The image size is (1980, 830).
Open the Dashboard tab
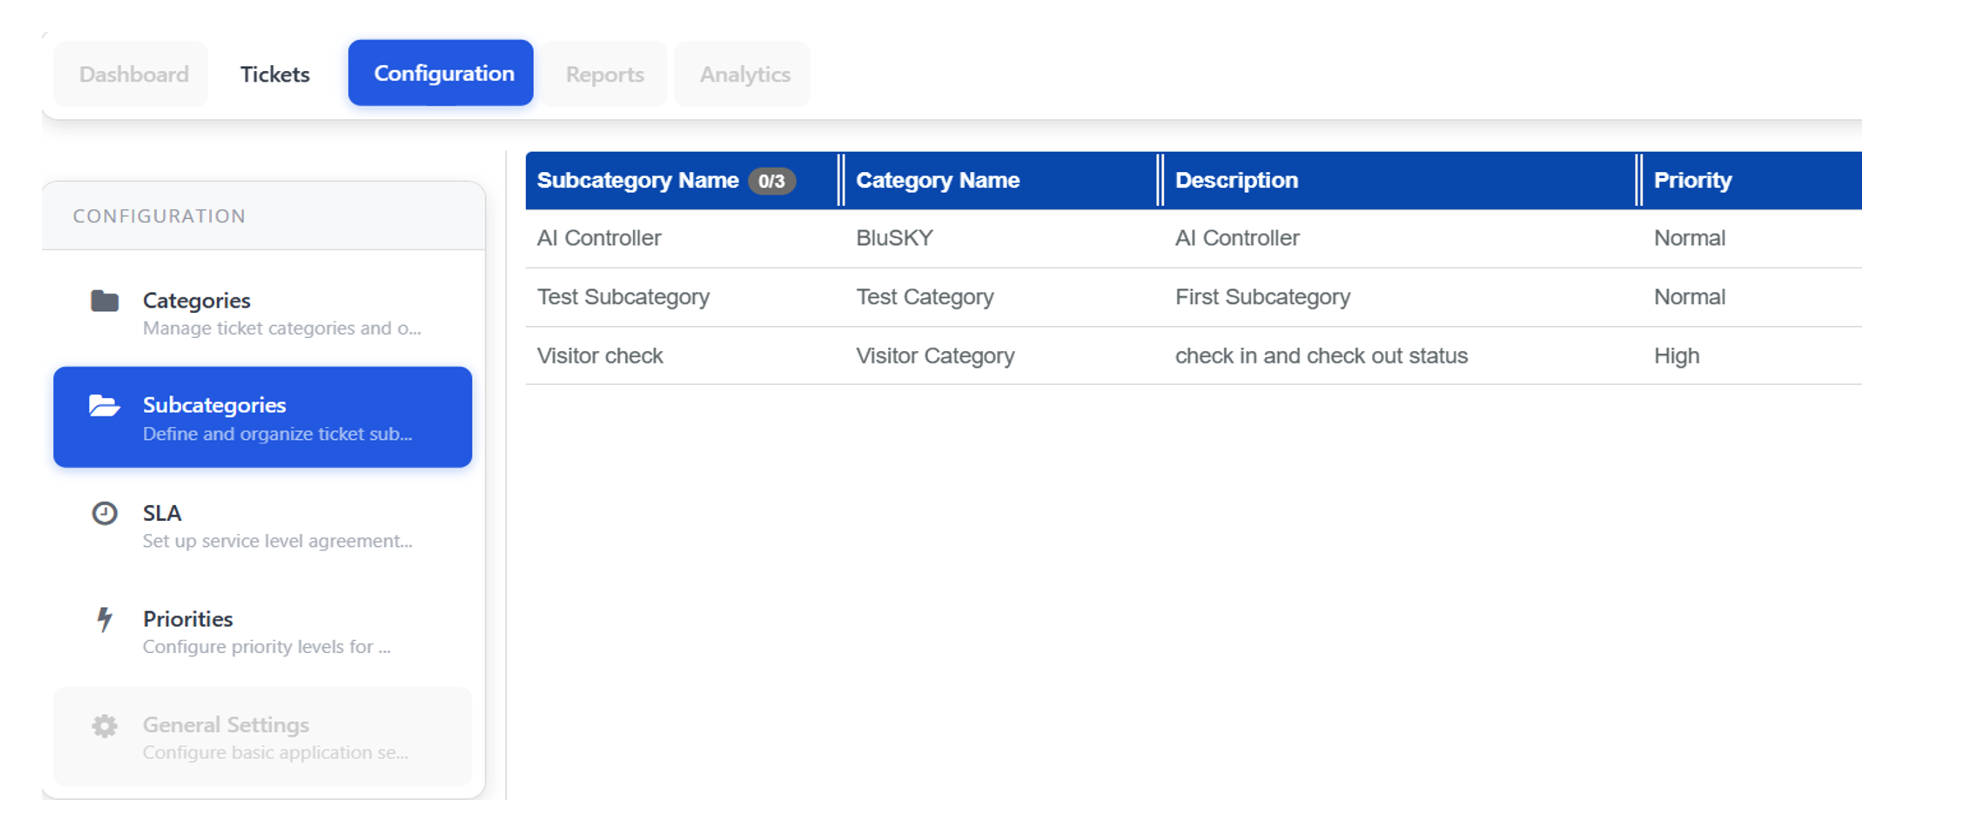(x=133, y=74)
